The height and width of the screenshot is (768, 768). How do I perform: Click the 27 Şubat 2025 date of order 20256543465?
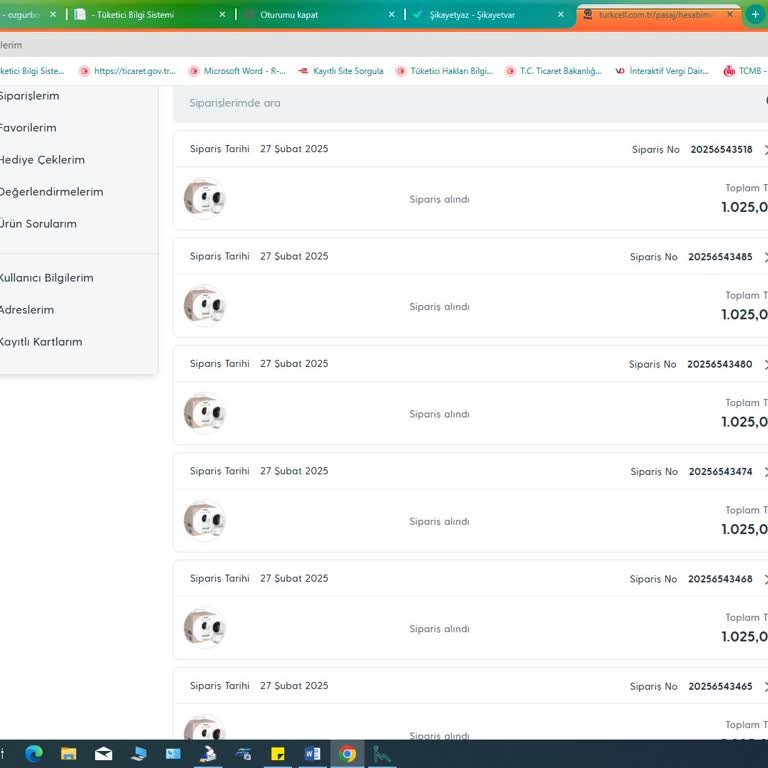[x=294, y=686]
